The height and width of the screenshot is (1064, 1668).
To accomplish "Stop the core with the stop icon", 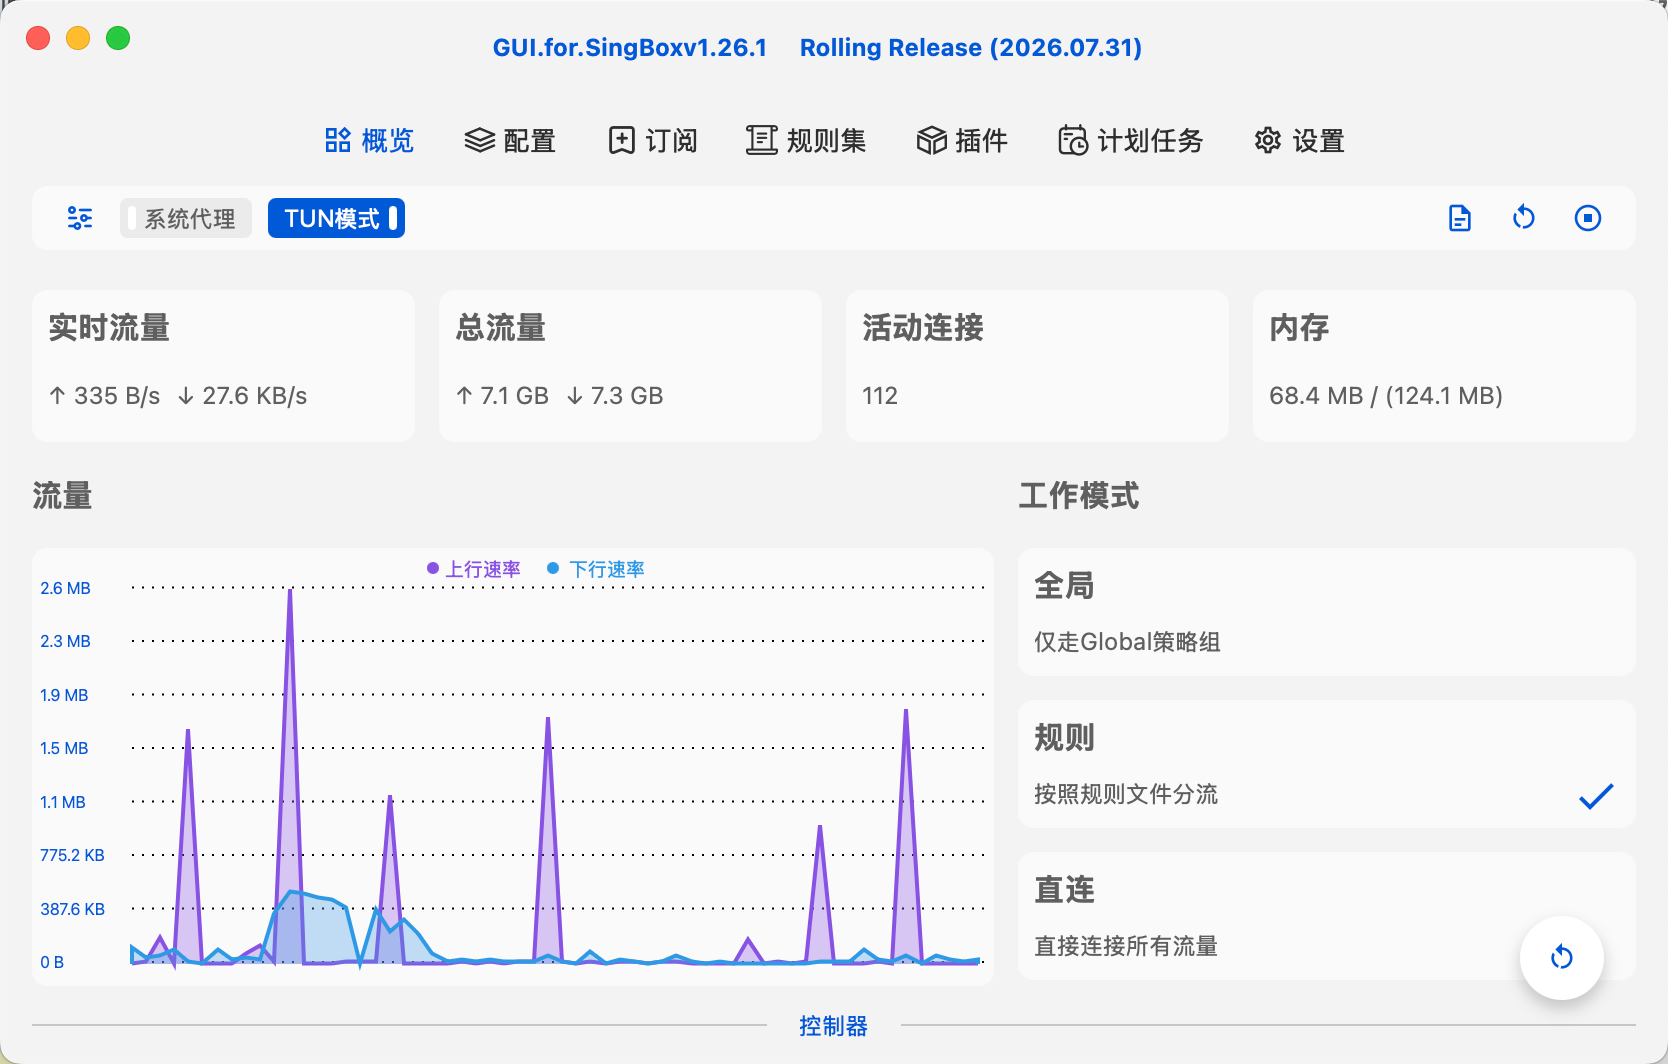I will [1588, 218].
